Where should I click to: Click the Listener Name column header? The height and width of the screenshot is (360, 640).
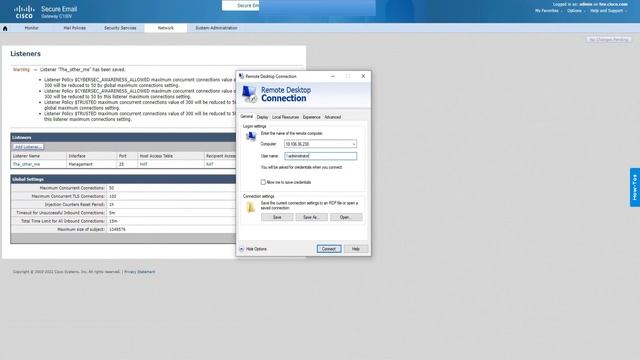[27, 156]
